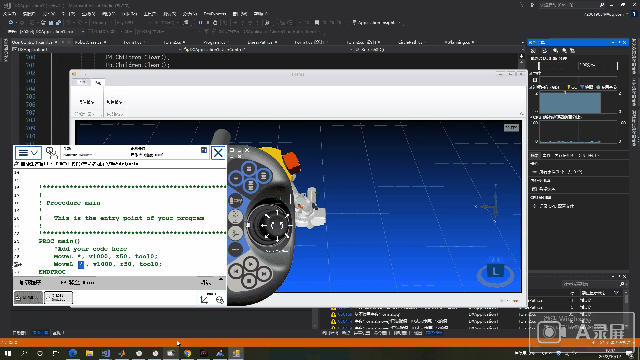
Task: Click the view cube in 3D viewport
Action: (495, 272)
